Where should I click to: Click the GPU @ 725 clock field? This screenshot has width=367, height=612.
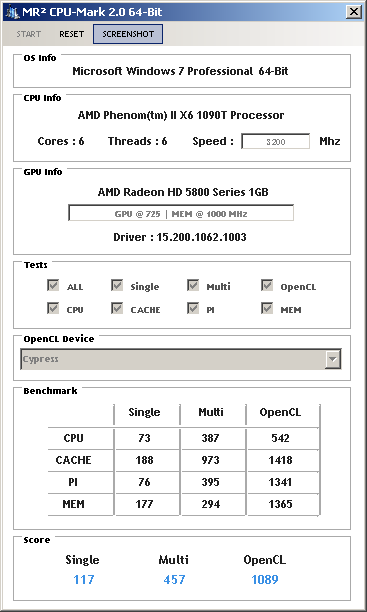181,213
